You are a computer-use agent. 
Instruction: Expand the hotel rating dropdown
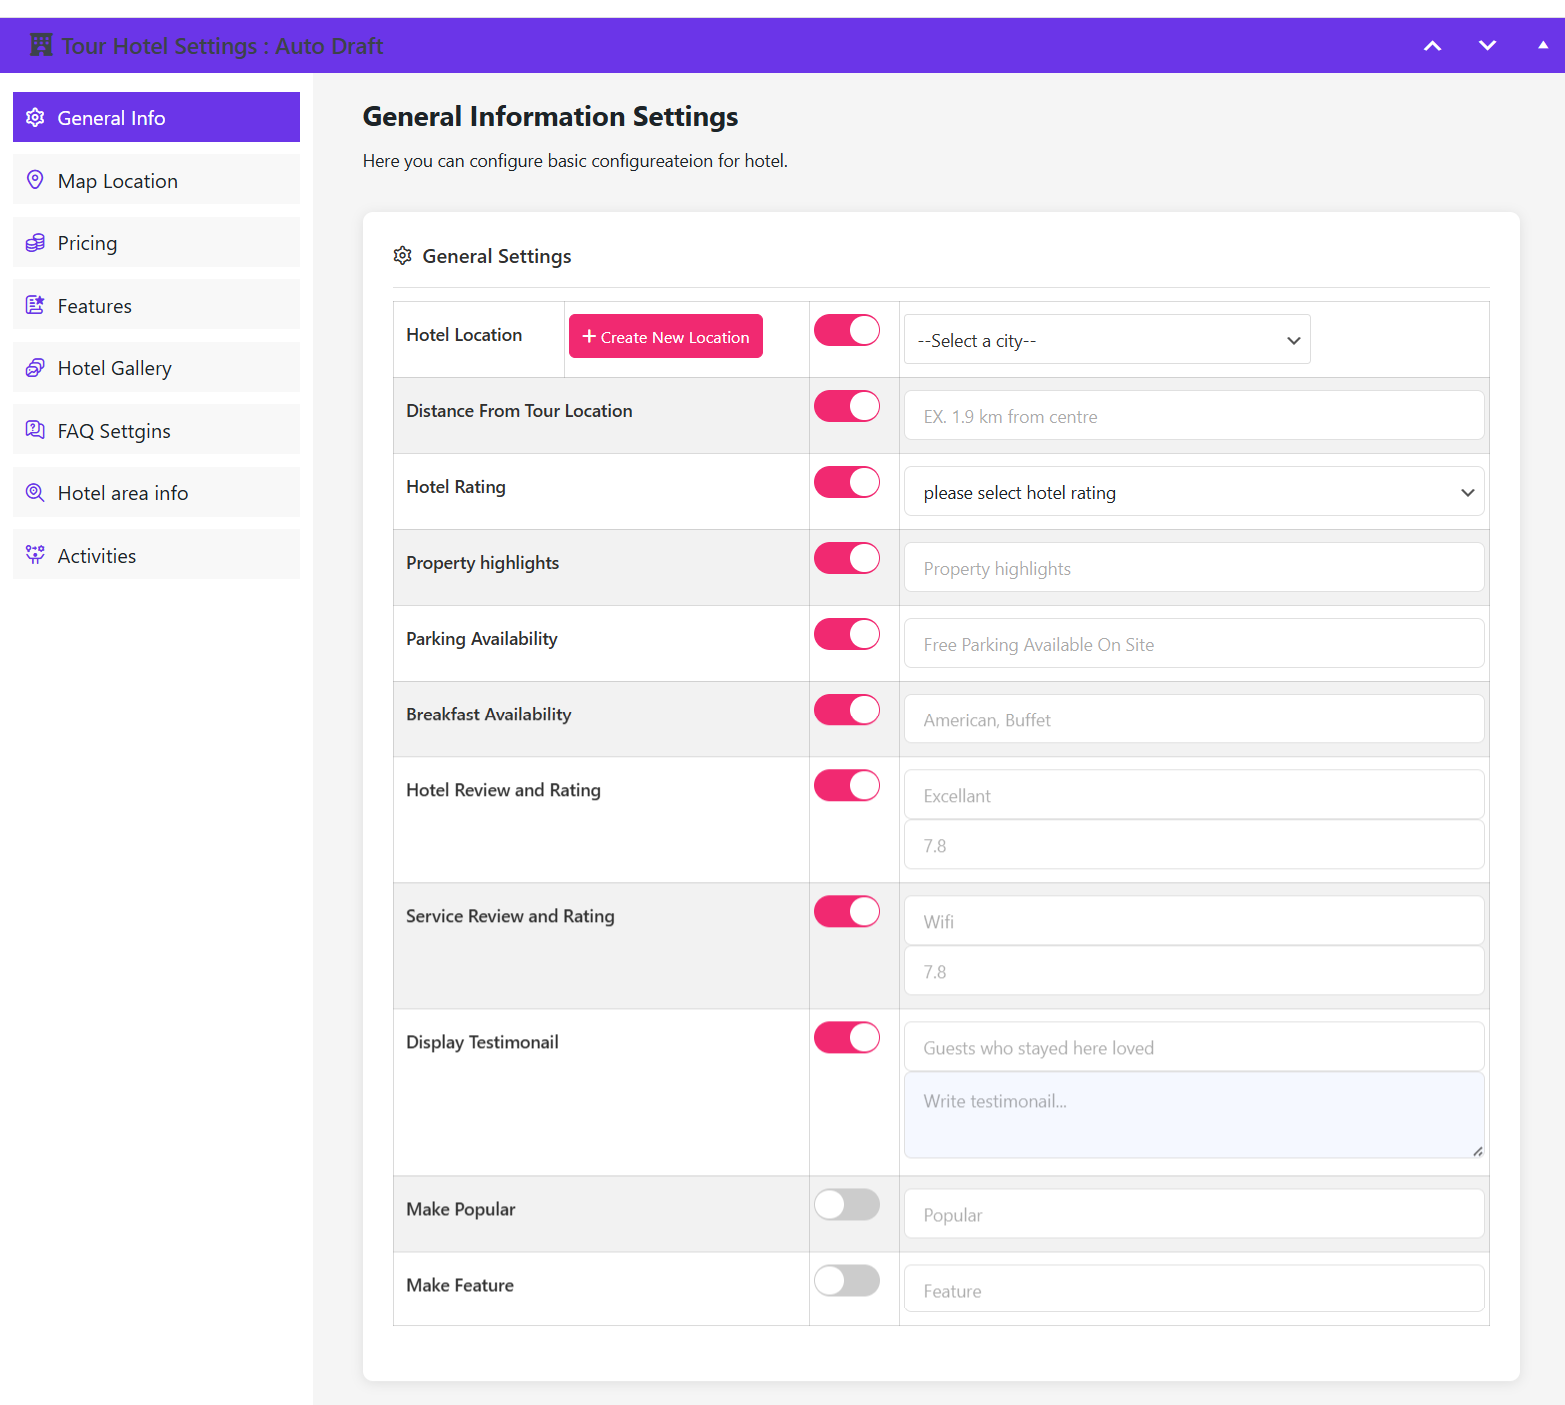click(x=1193, y=493)
